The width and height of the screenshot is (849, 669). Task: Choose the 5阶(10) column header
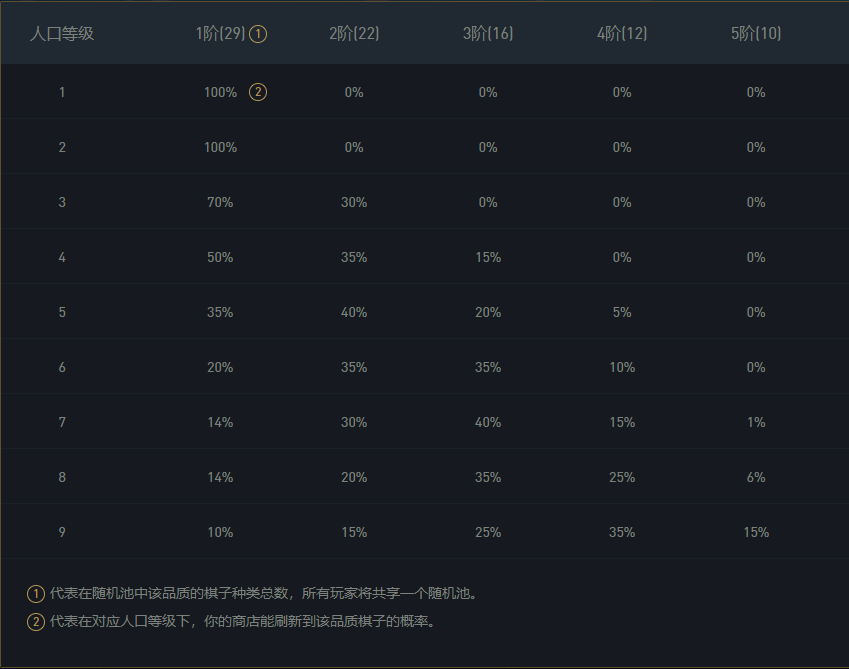click(x=756, y=34)
